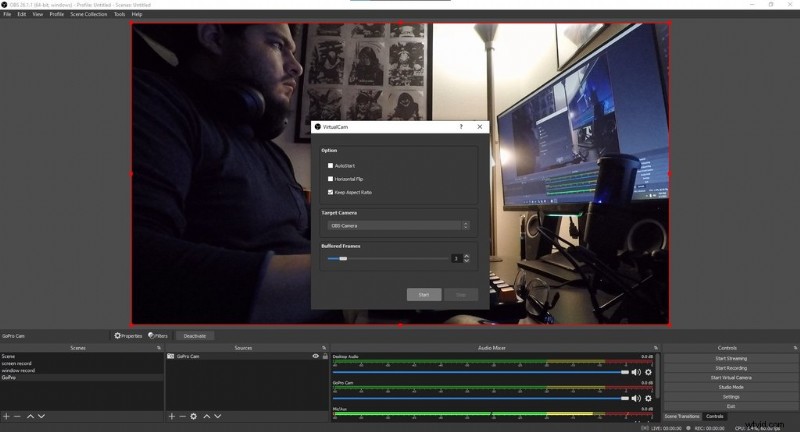This screenshot has height=432, width=800.
Task: Click the Buffered Frames value field
Action: click(457, 259)
